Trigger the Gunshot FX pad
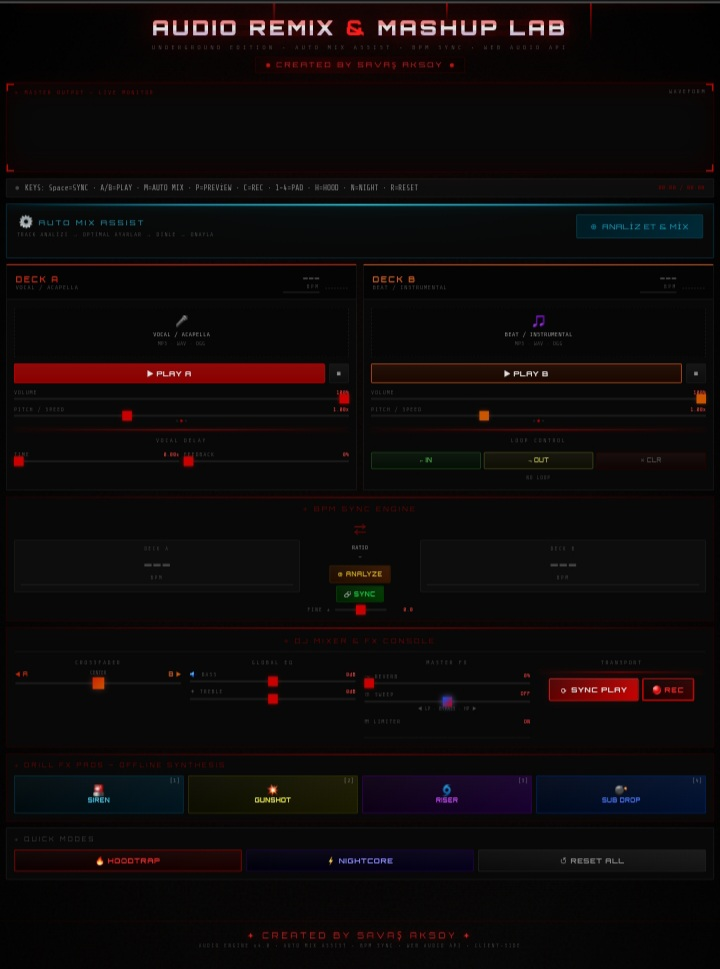 point(273,795)
